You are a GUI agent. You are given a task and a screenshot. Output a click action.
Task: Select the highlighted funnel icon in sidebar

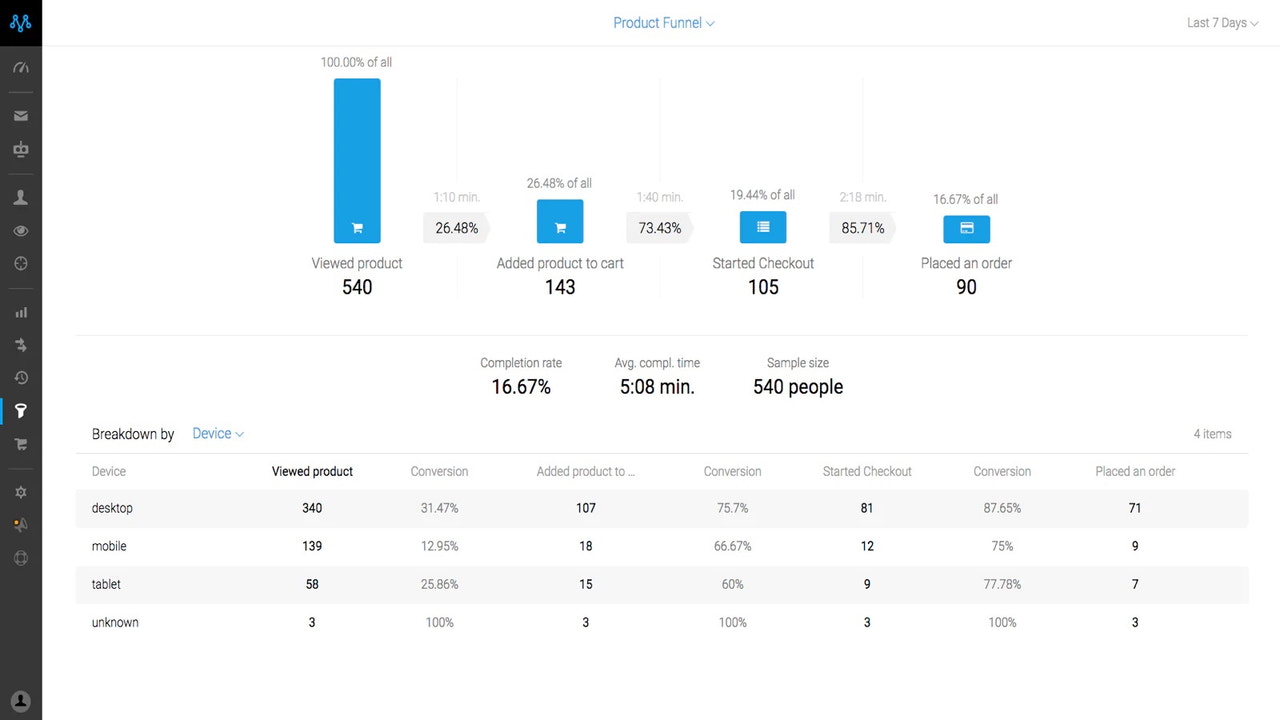tap(21, 410)
